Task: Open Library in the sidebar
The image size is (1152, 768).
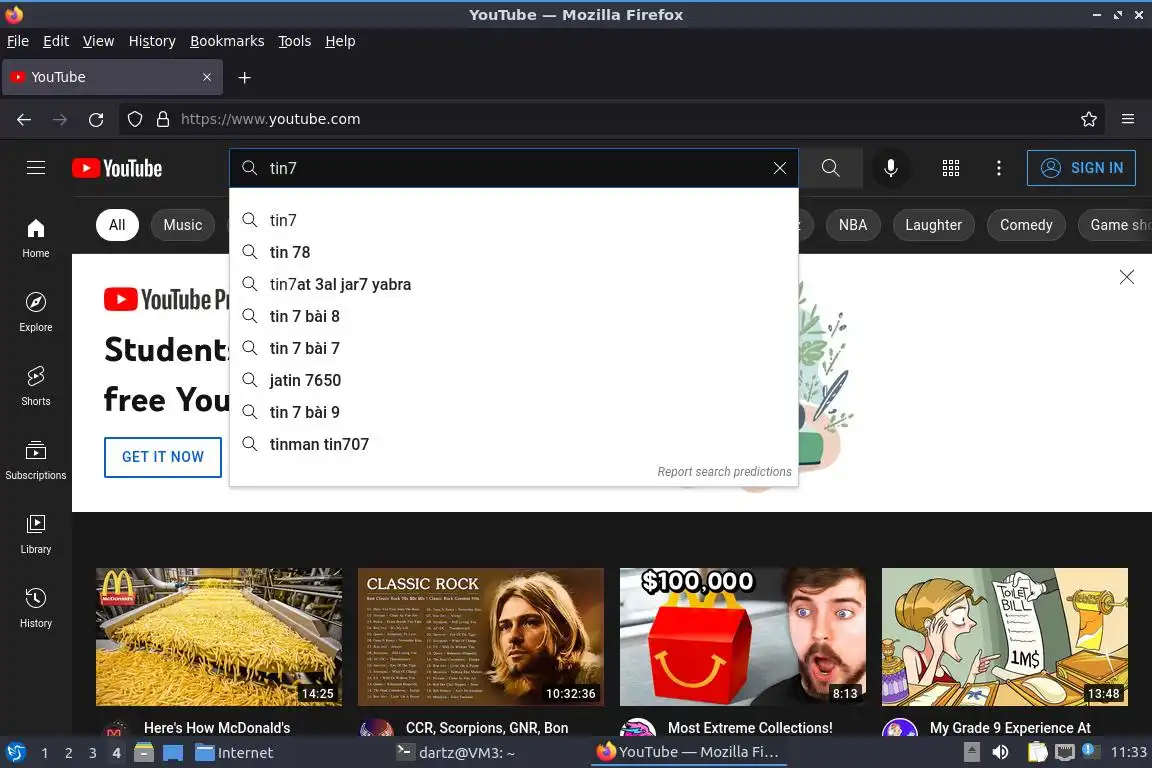Action: tap(36, 534)
